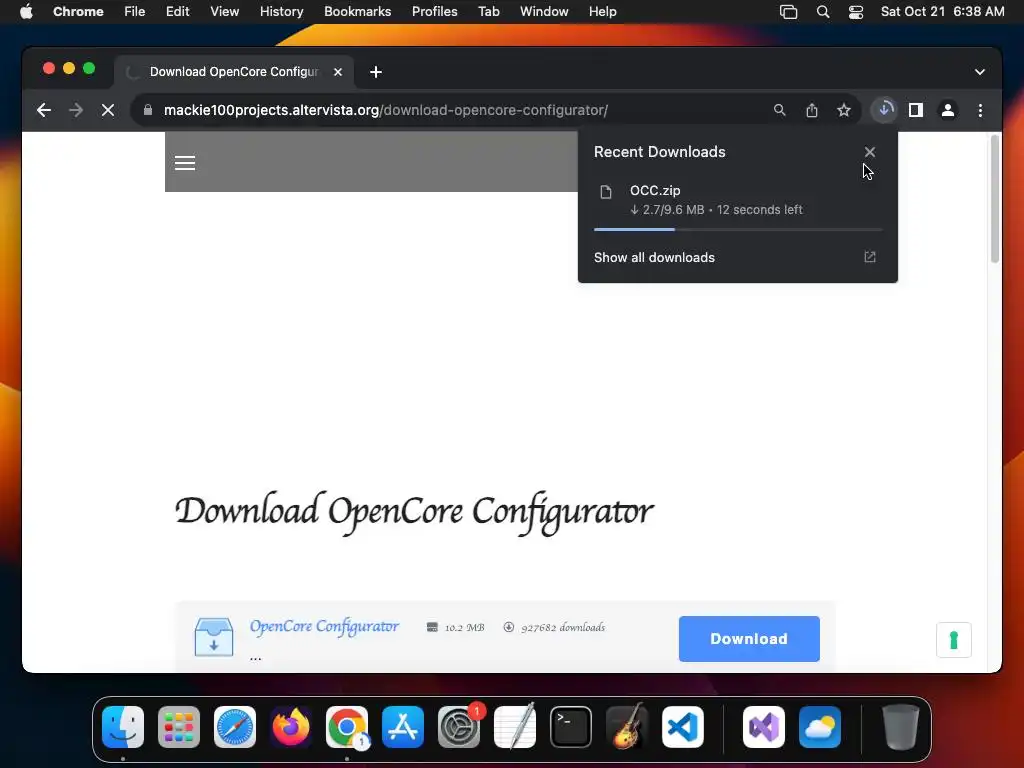This screenshot has width=1024, height=768.
Task: Open Chrome side panel
Action: point(916,110)
